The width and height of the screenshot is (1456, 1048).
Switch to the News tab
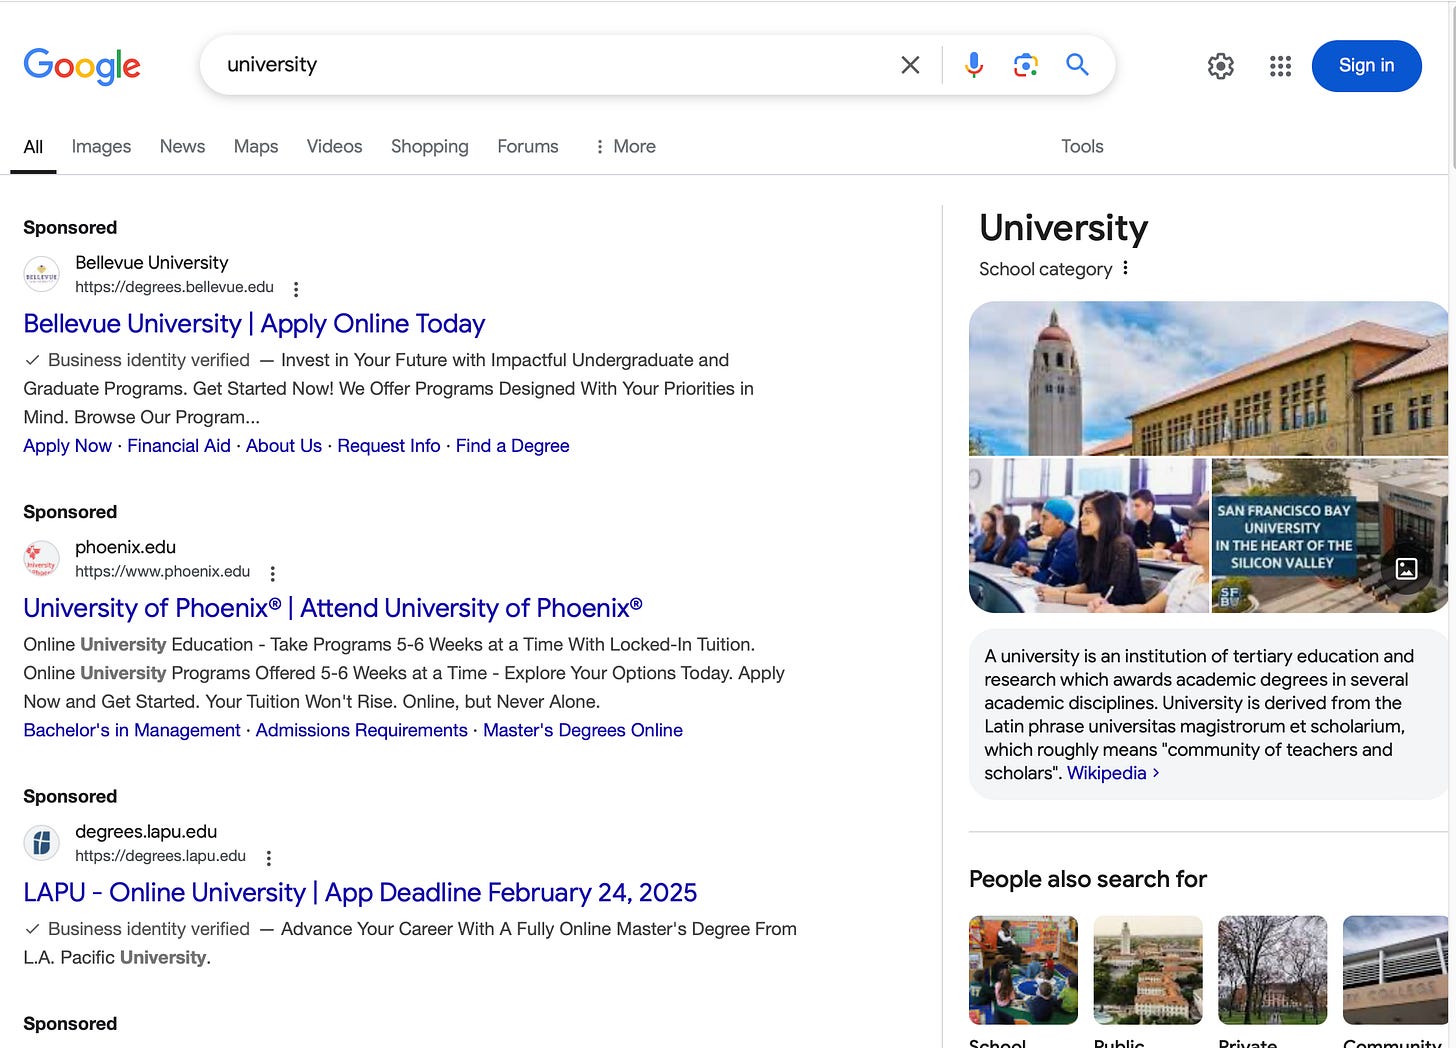click(182, 146)
